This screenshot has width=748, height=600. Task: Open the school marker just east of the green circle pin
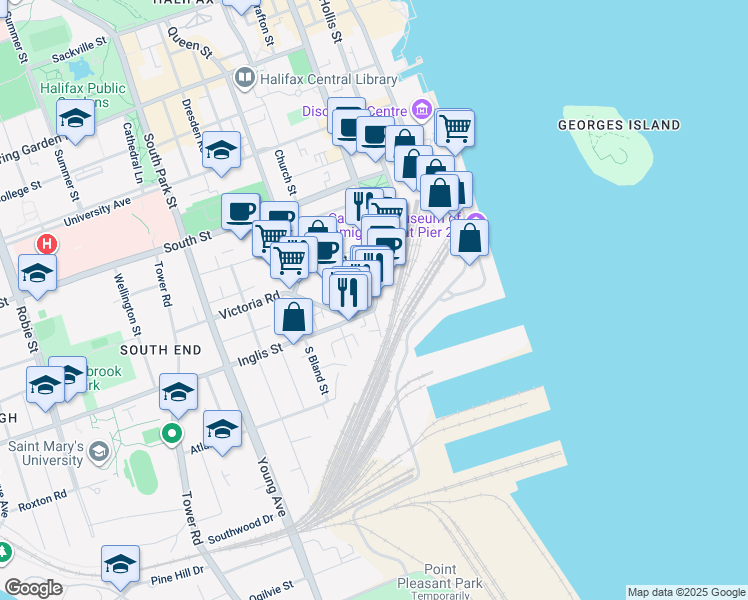coord(222,432)
